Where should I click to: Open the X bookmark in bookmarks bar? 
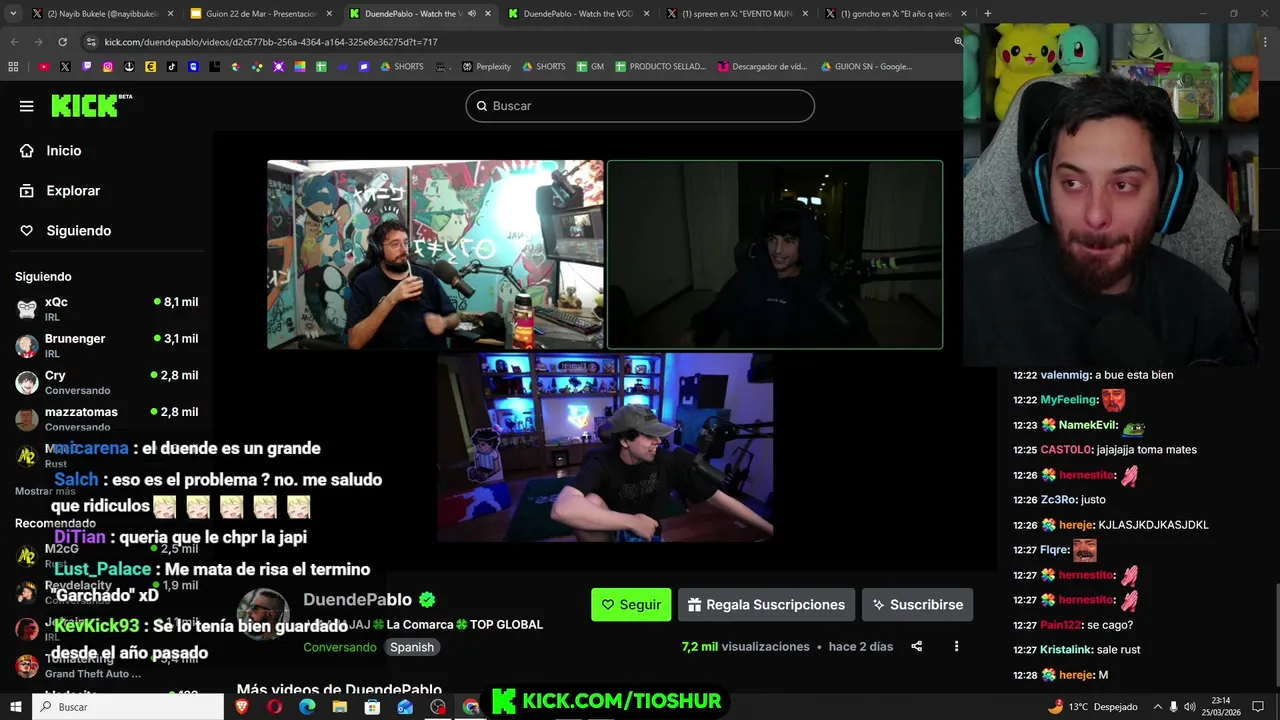coord(65,67)
